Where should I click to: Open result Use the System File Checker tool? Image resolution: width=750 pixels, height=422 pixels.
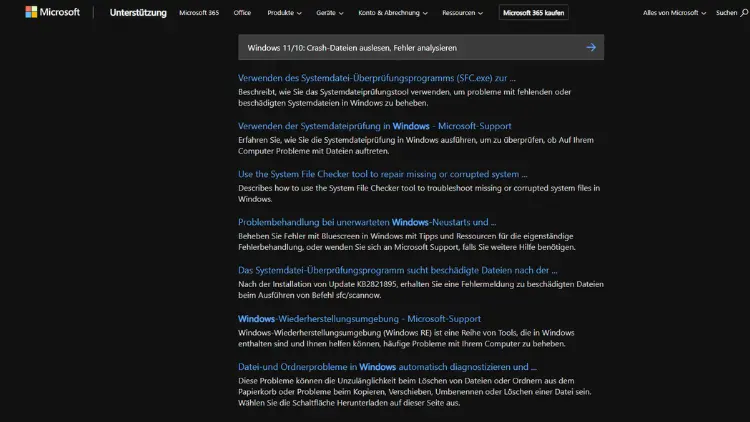click(383, 174)
